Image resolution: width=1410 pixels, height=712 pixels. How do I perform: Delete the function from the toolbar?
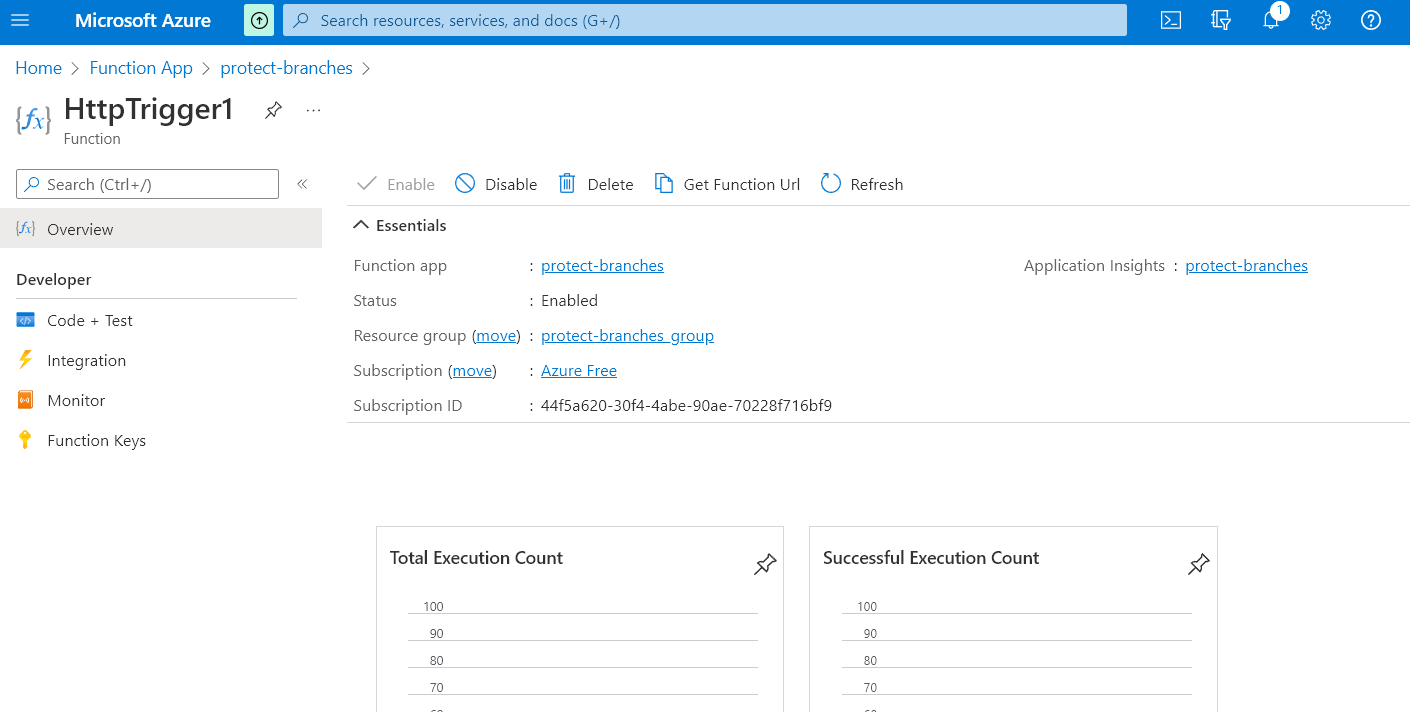[596, 184]
